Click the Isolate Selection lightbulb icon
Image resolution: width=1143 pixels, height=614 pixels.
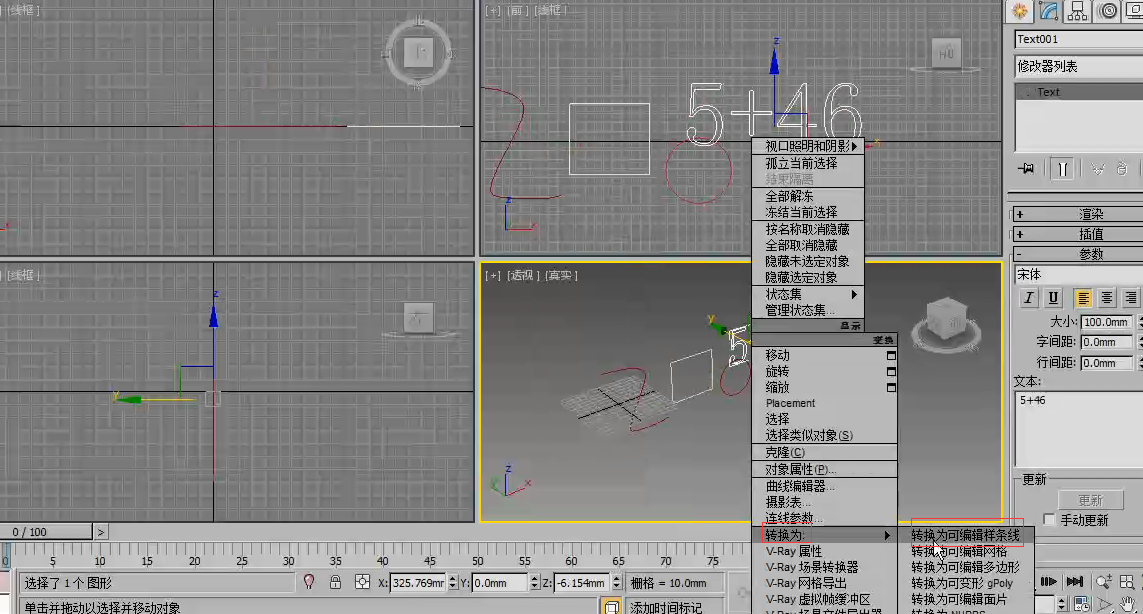(309, 582)
